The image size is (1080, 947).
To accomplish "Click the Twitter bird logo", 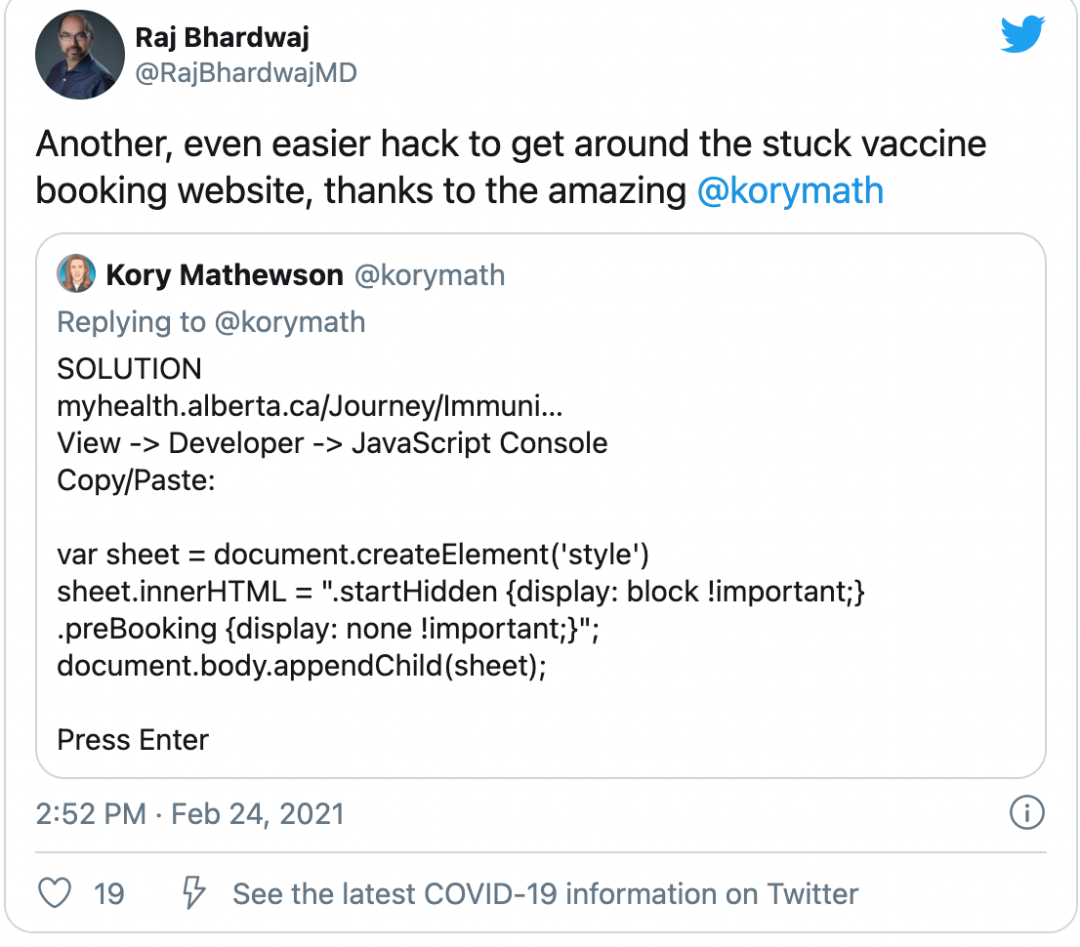I will 1023,34.
